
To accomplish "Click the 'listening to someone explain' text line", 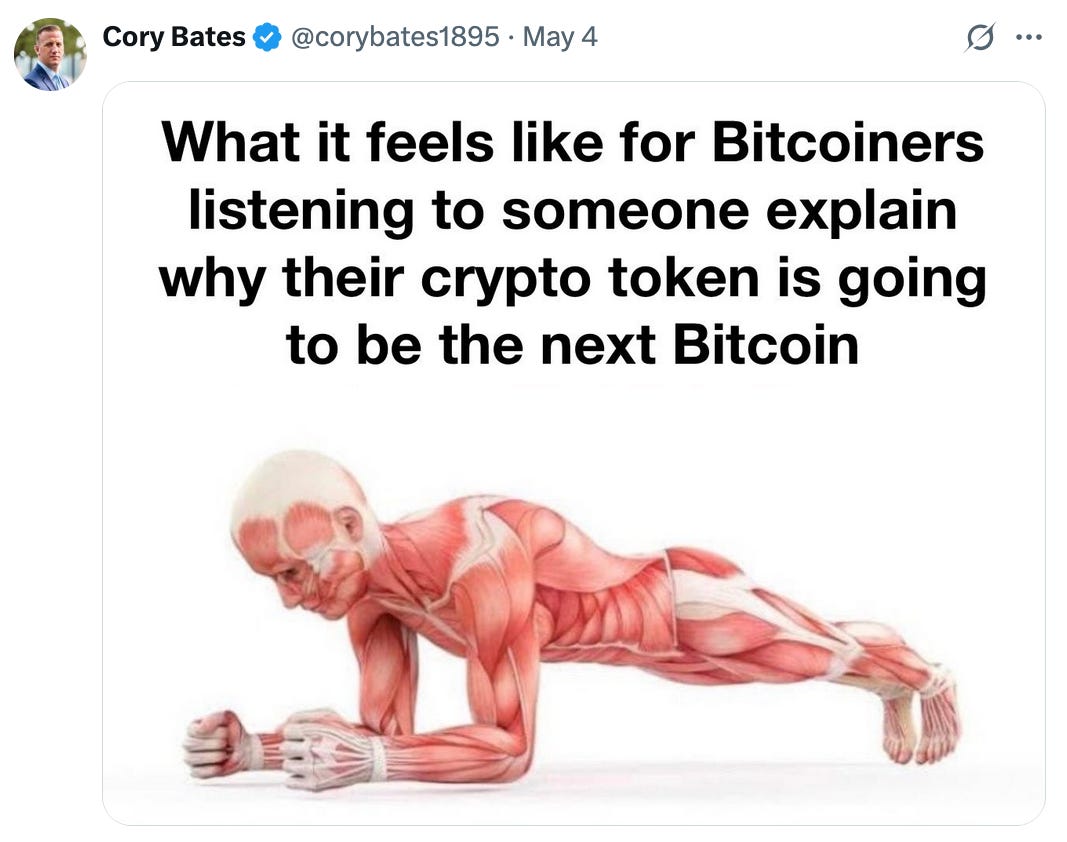I will 572,210.
